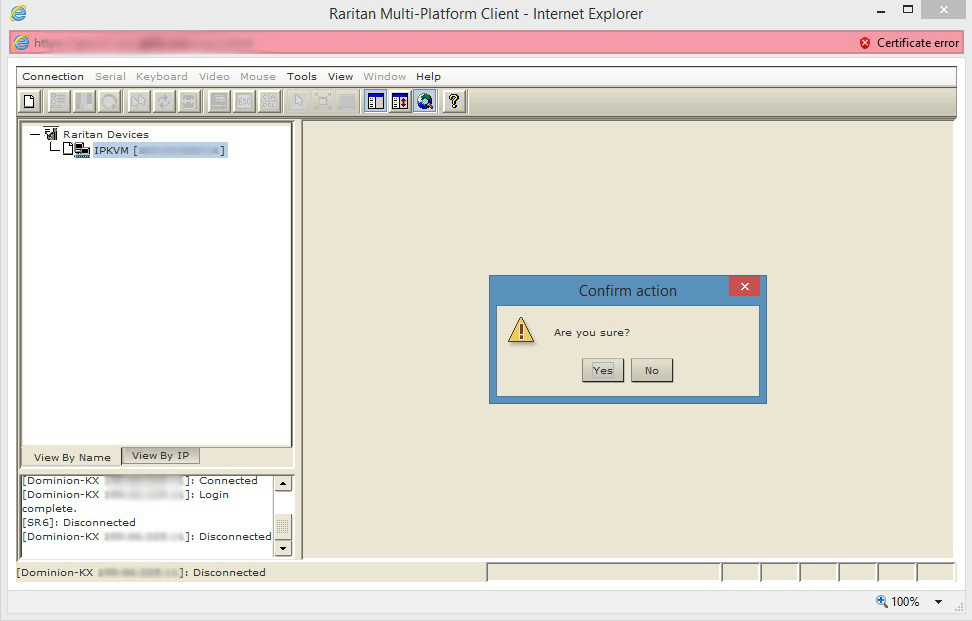Maximize the Internet Explorer window

point(908,10)
